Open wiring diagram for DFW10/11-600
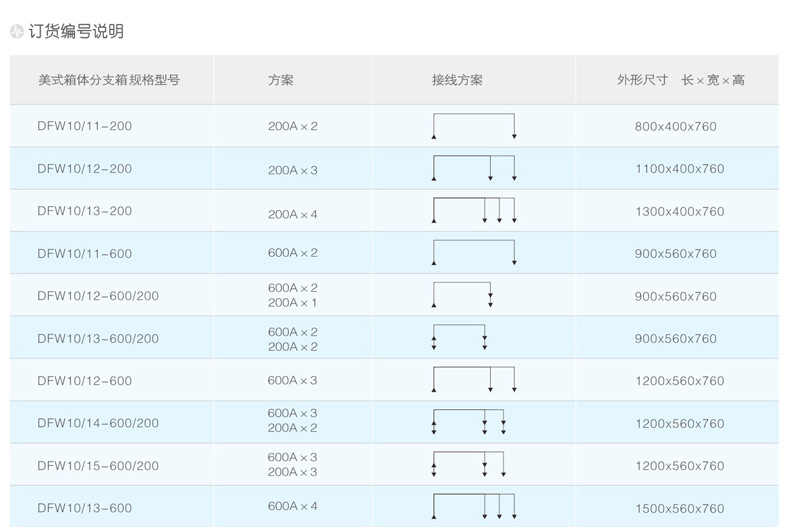Viewport: 790px width, 527px height. [474, 252]
